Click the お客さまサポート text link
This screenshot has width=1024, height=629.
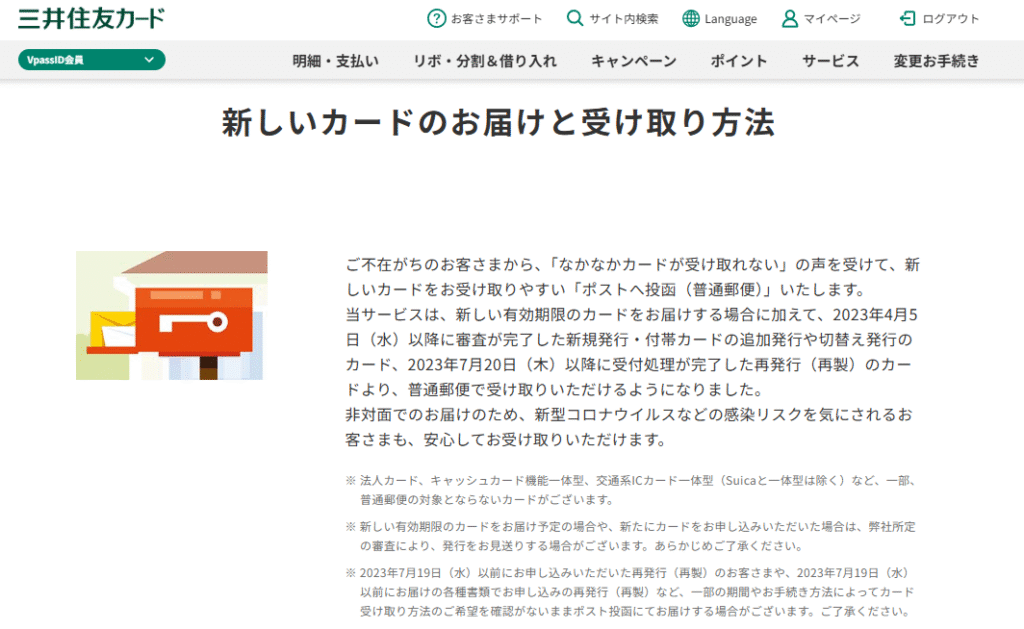pos(497,19)
